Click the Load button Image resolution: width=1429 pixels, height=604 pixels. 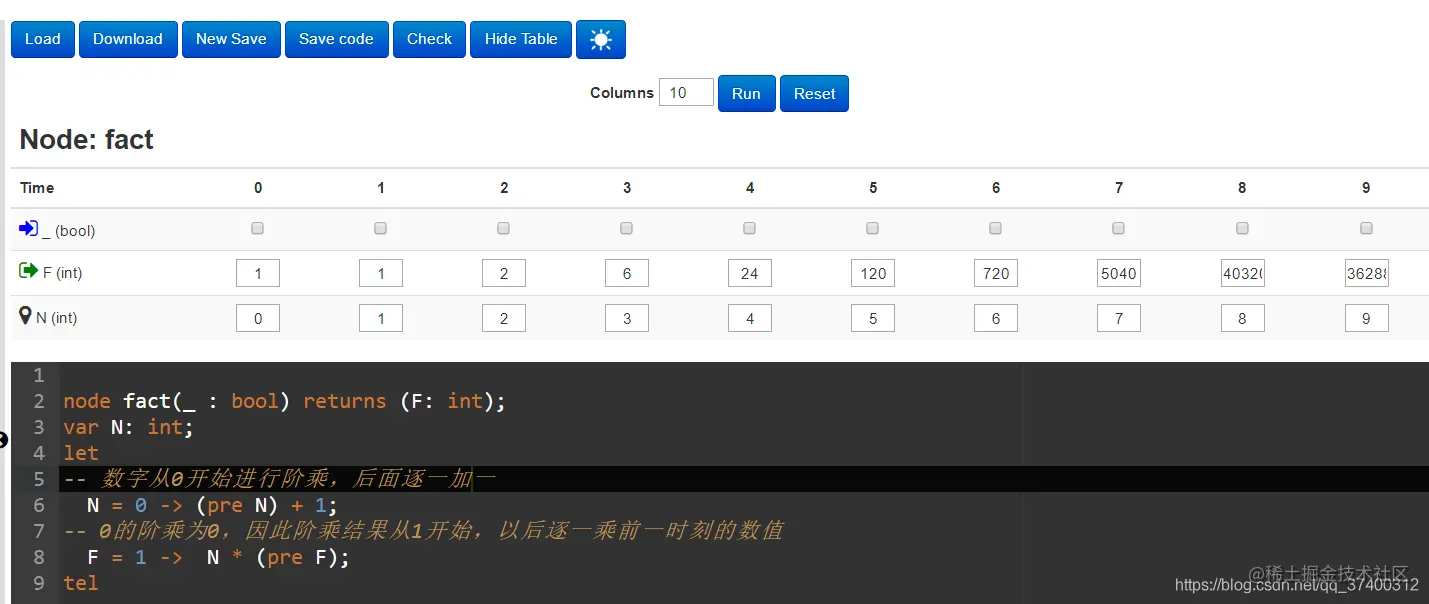tap(42, 39)
